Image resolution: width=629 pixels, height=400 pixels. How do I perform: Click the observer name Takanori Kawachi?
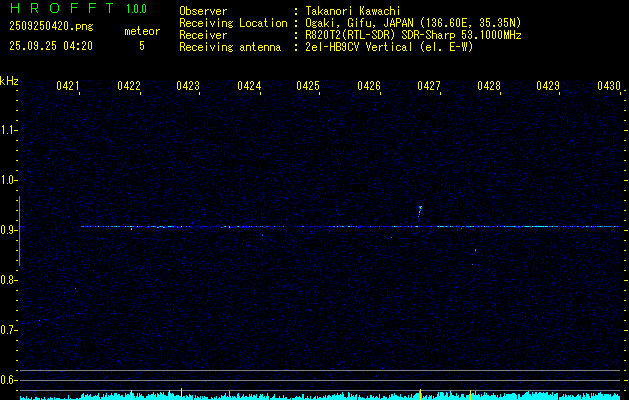pyautogui.click(x=353, y=11)
